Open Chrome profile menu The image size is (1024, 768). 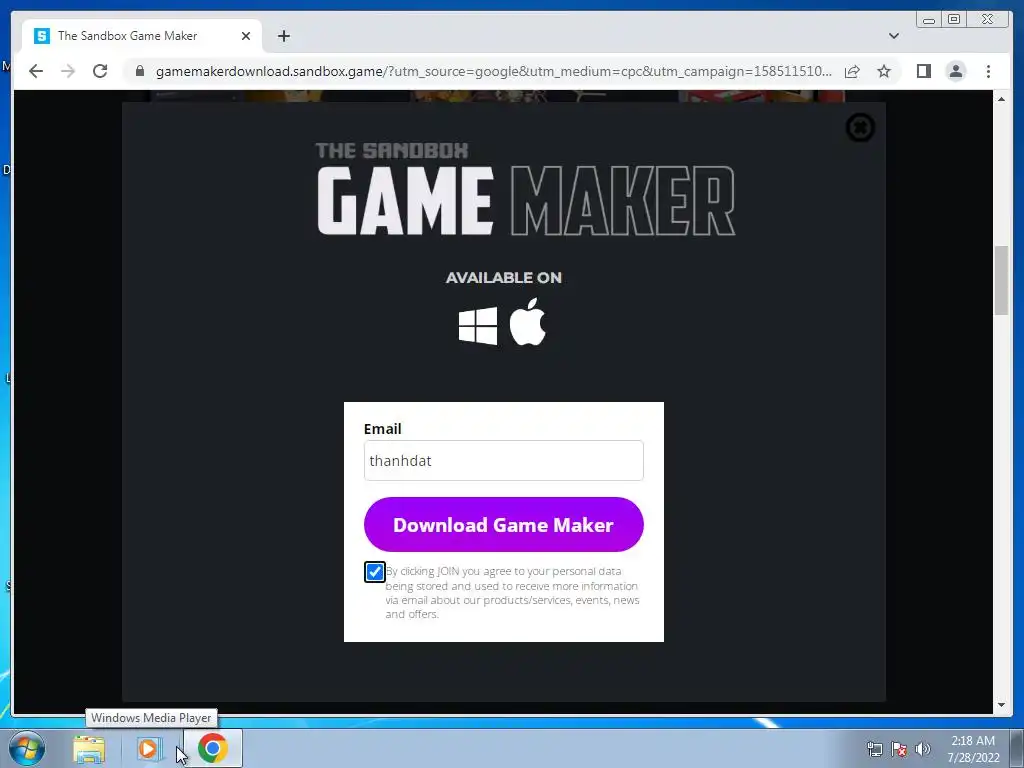955,71
